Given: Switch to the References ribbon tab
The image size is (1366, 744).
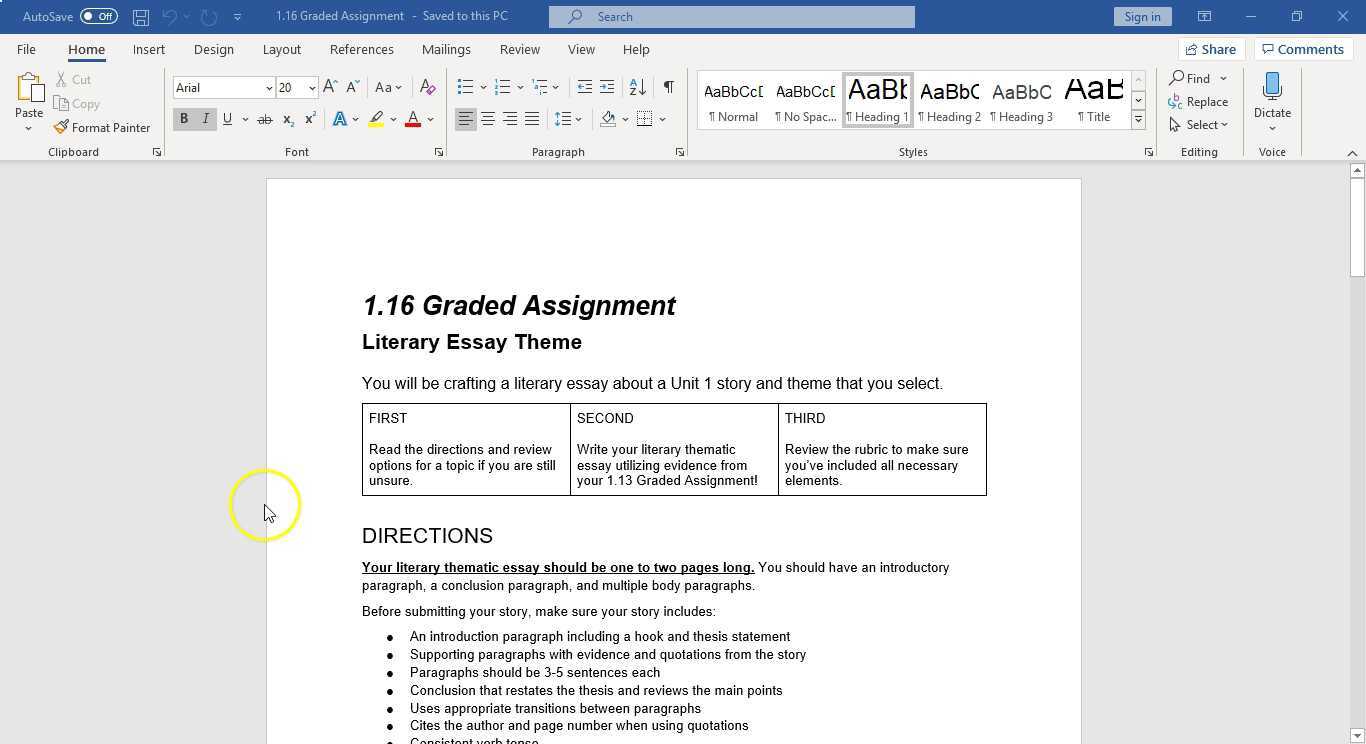Looking at the screenshot, I should tap(361, 49).
